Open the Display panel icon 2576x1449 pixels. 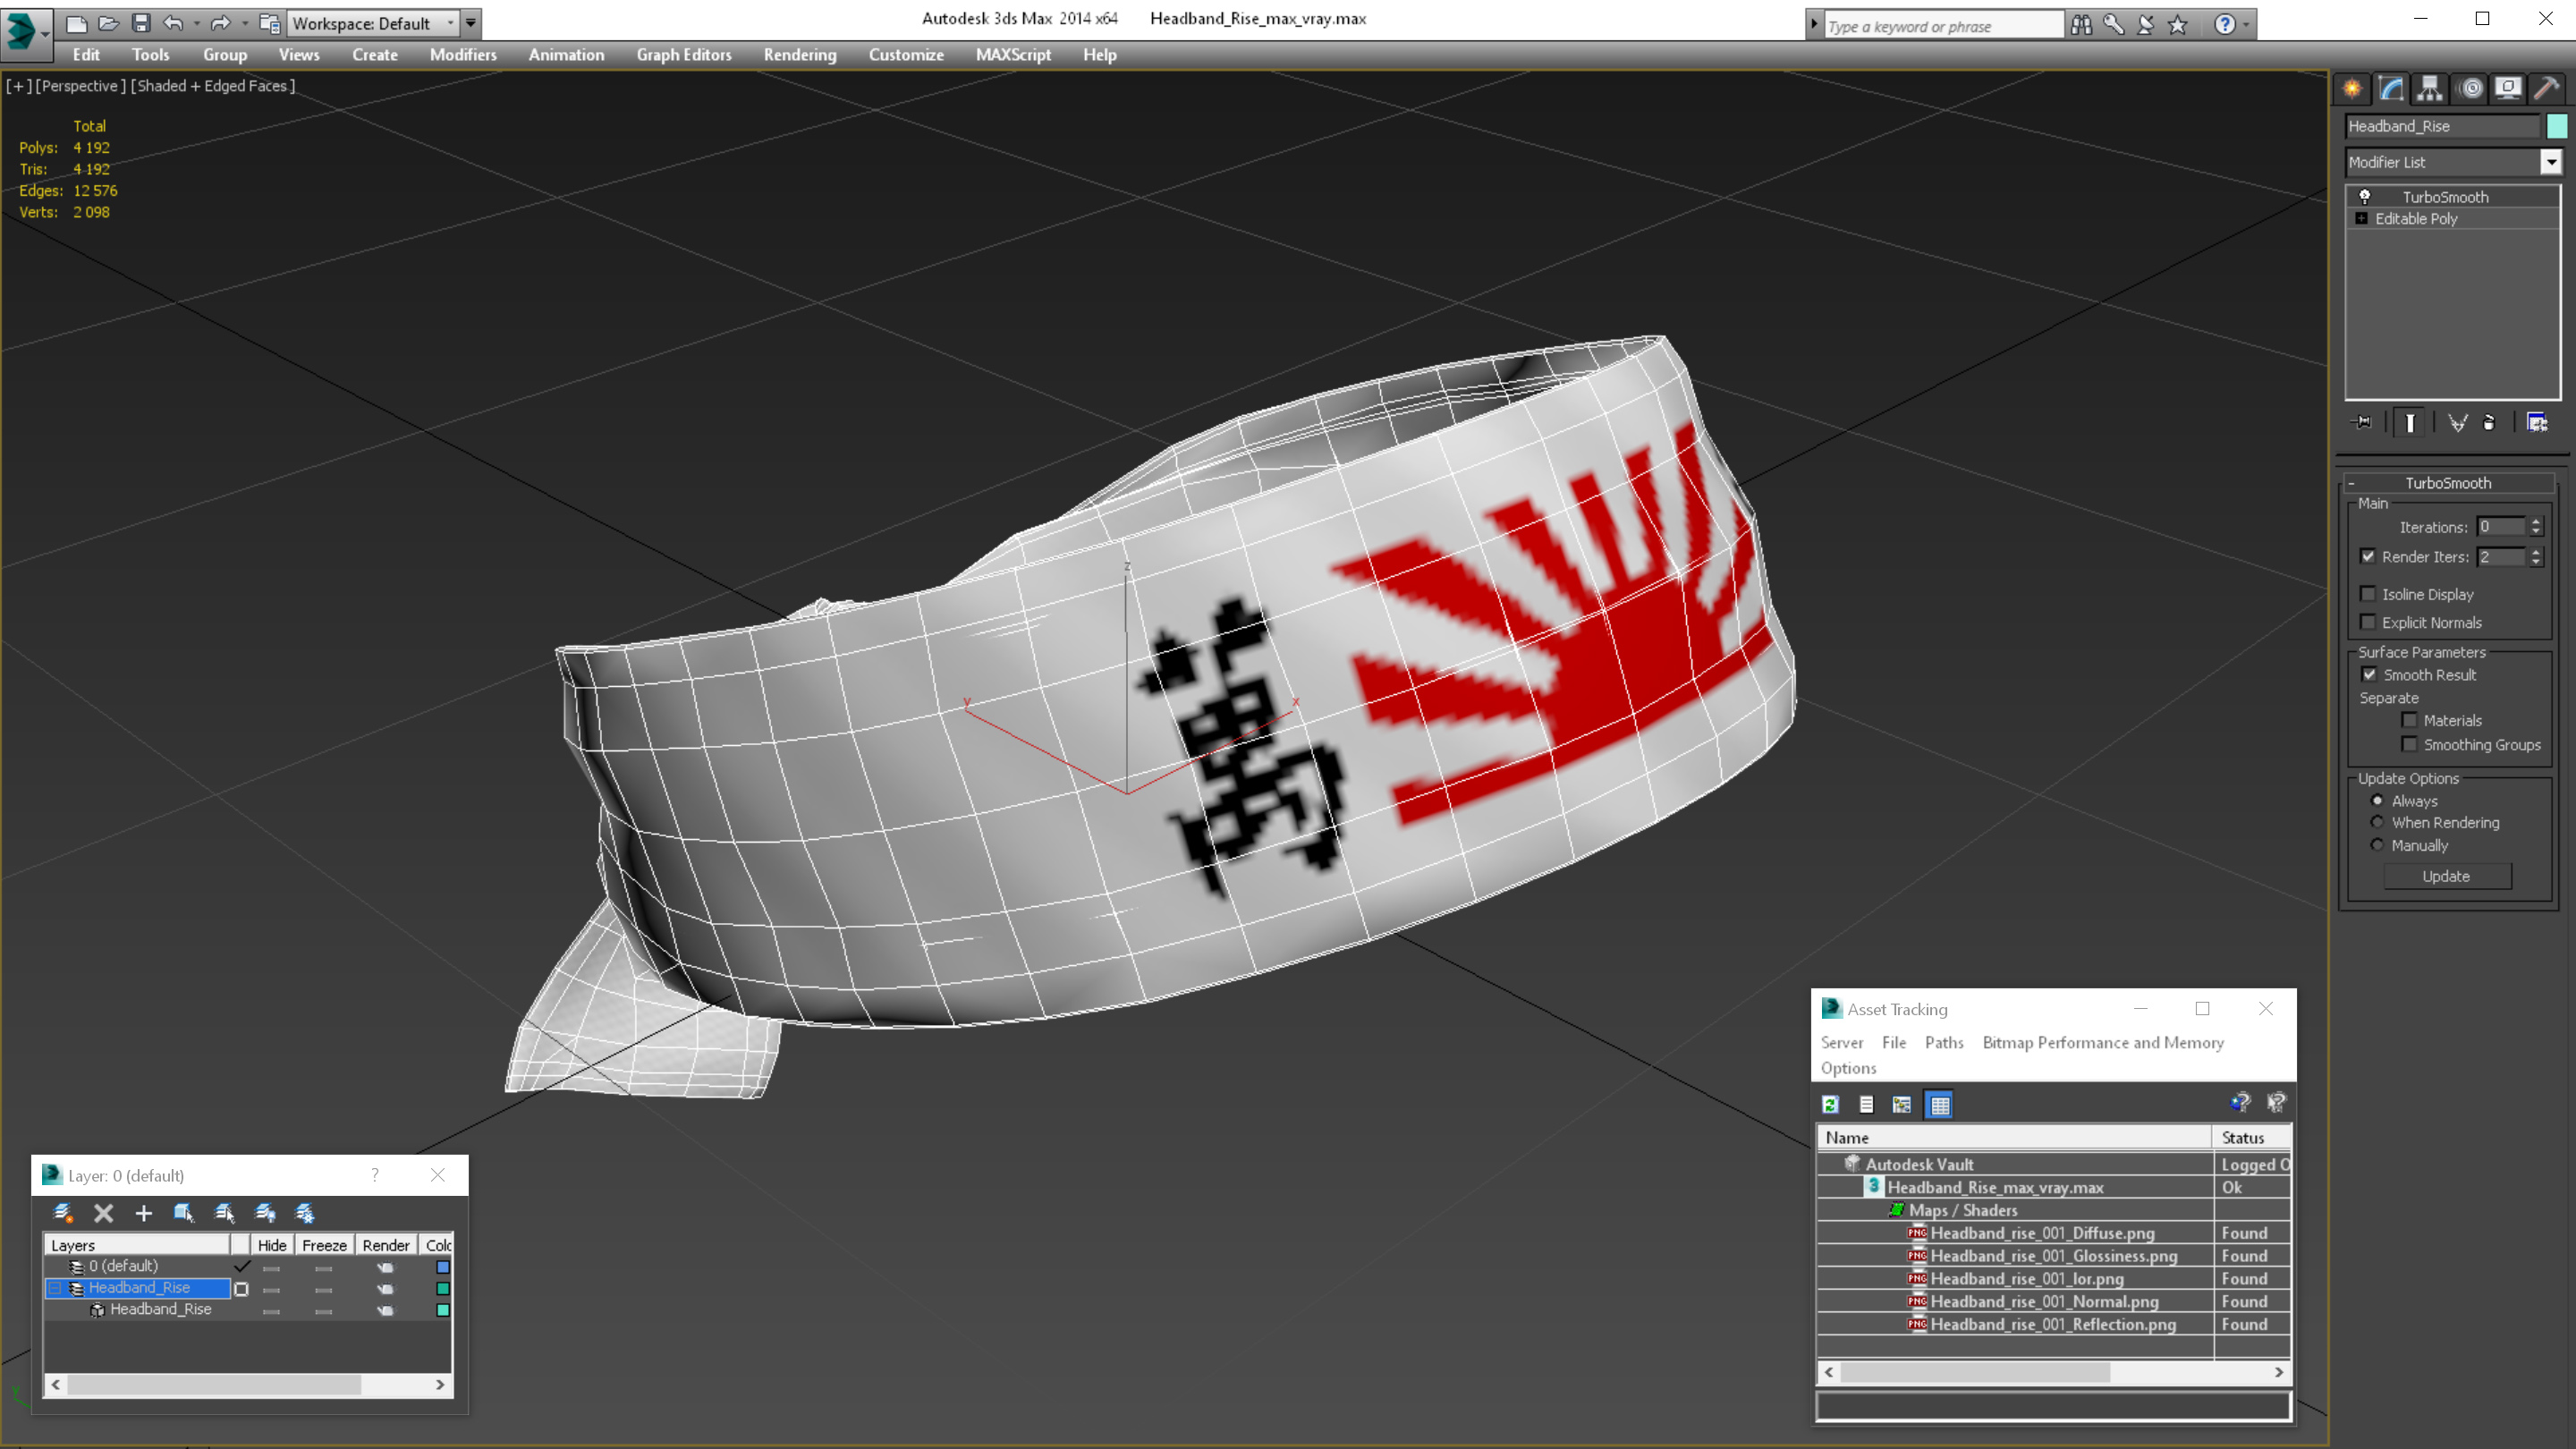tap(2508, 88)
